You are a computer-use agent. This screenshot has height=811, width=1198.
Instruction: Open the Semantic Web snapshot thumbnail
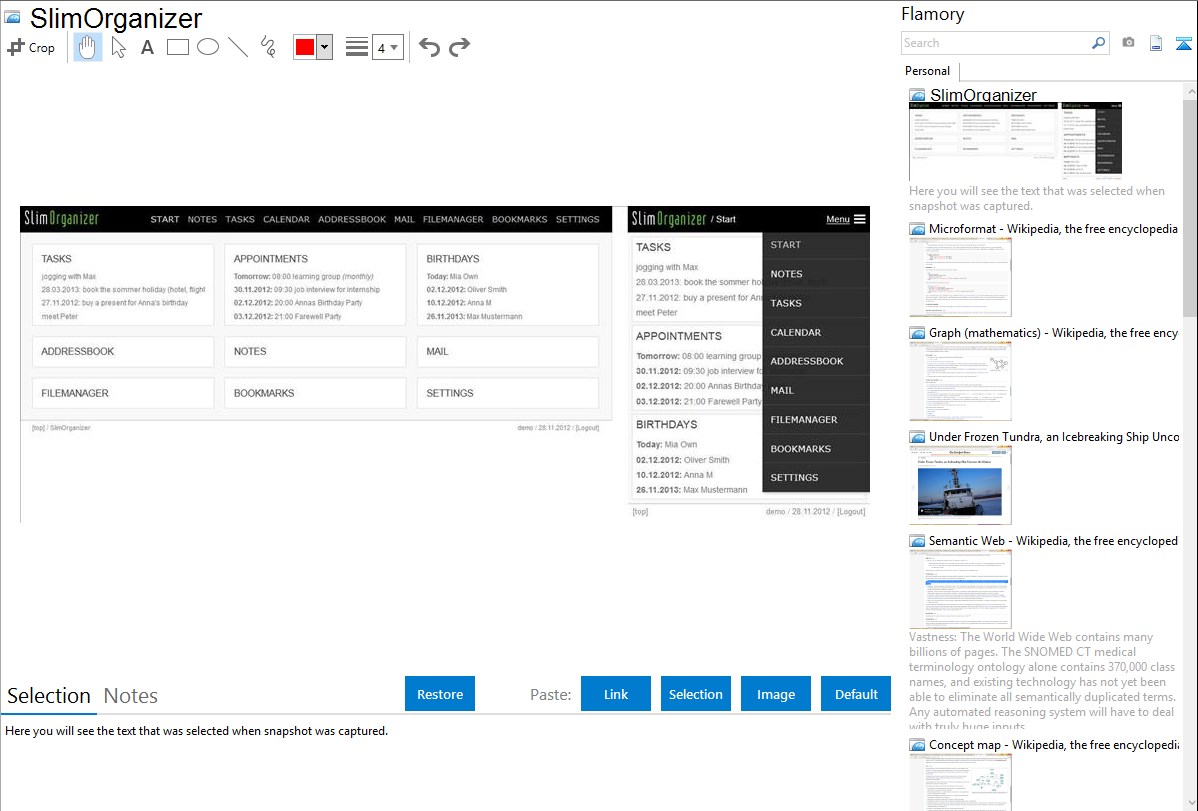coord(960,589)
